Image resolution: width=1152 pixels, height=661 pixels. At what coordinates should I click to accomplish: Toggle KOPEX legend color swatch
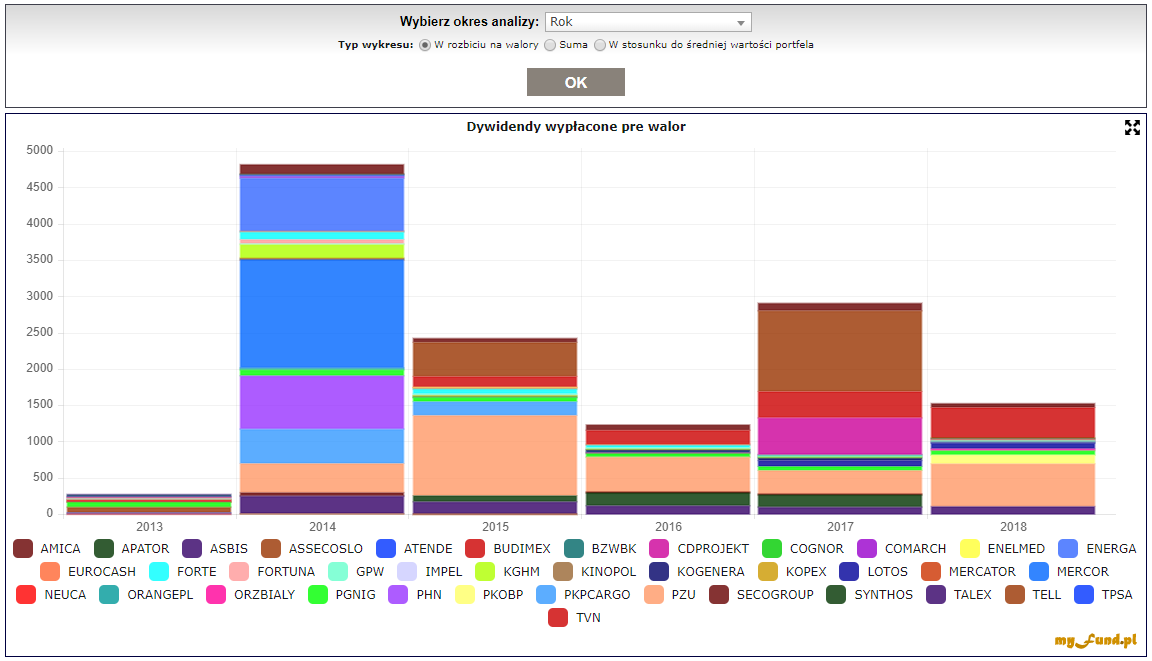click(768, 571)
